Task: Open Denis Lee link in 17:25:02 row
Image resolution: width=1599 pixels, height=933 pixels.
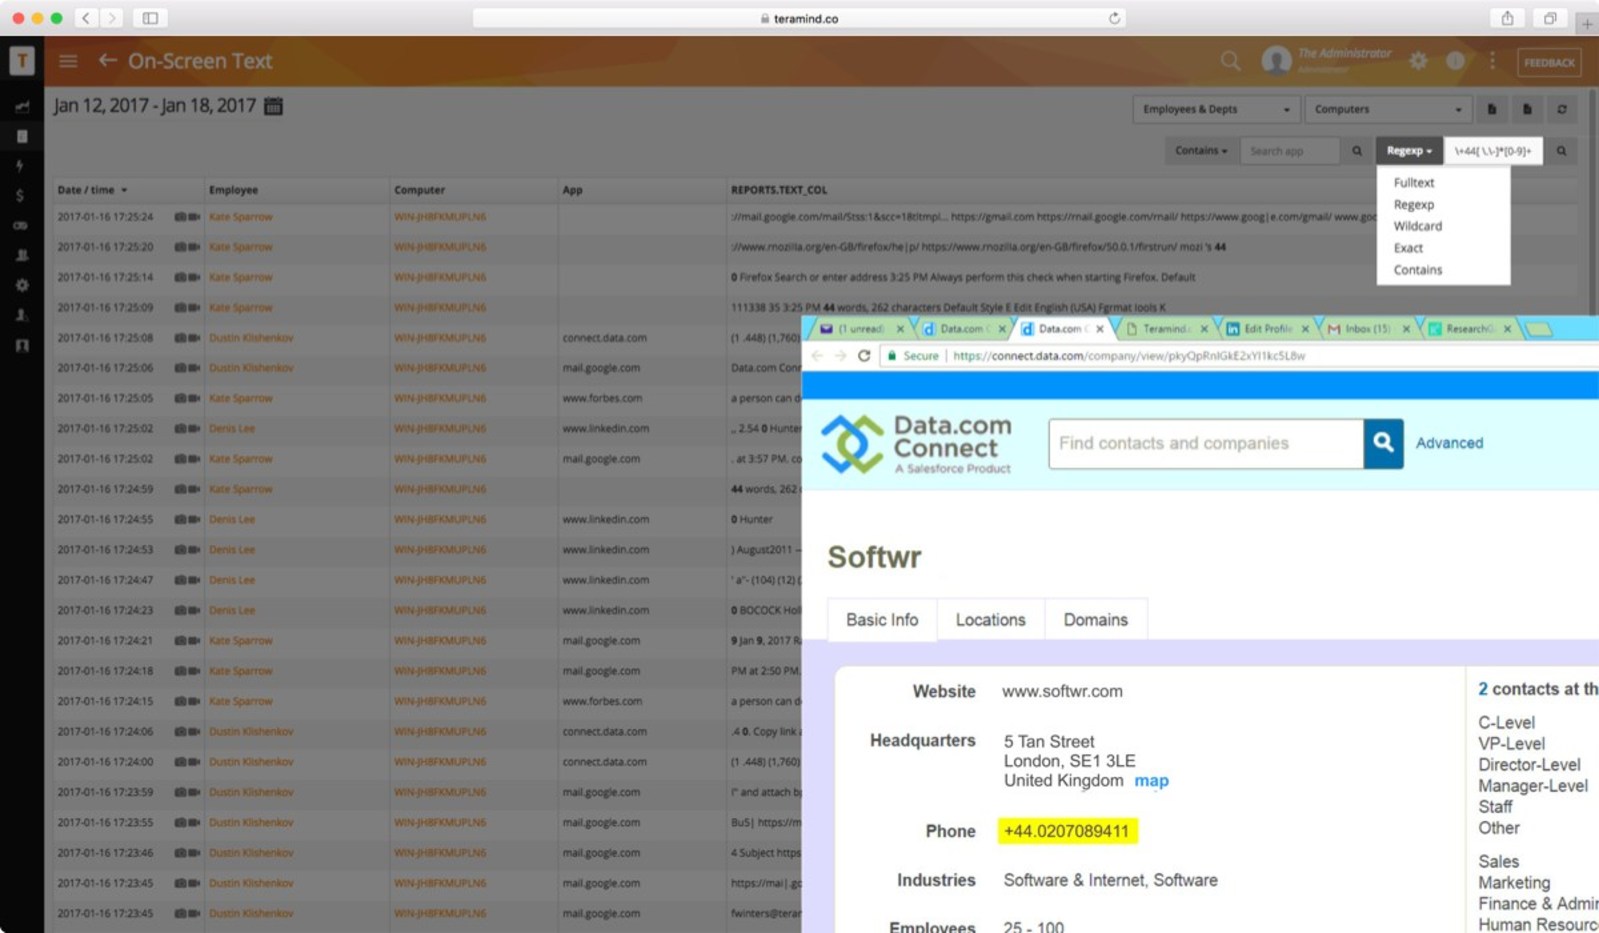Action: click(232, 429)
